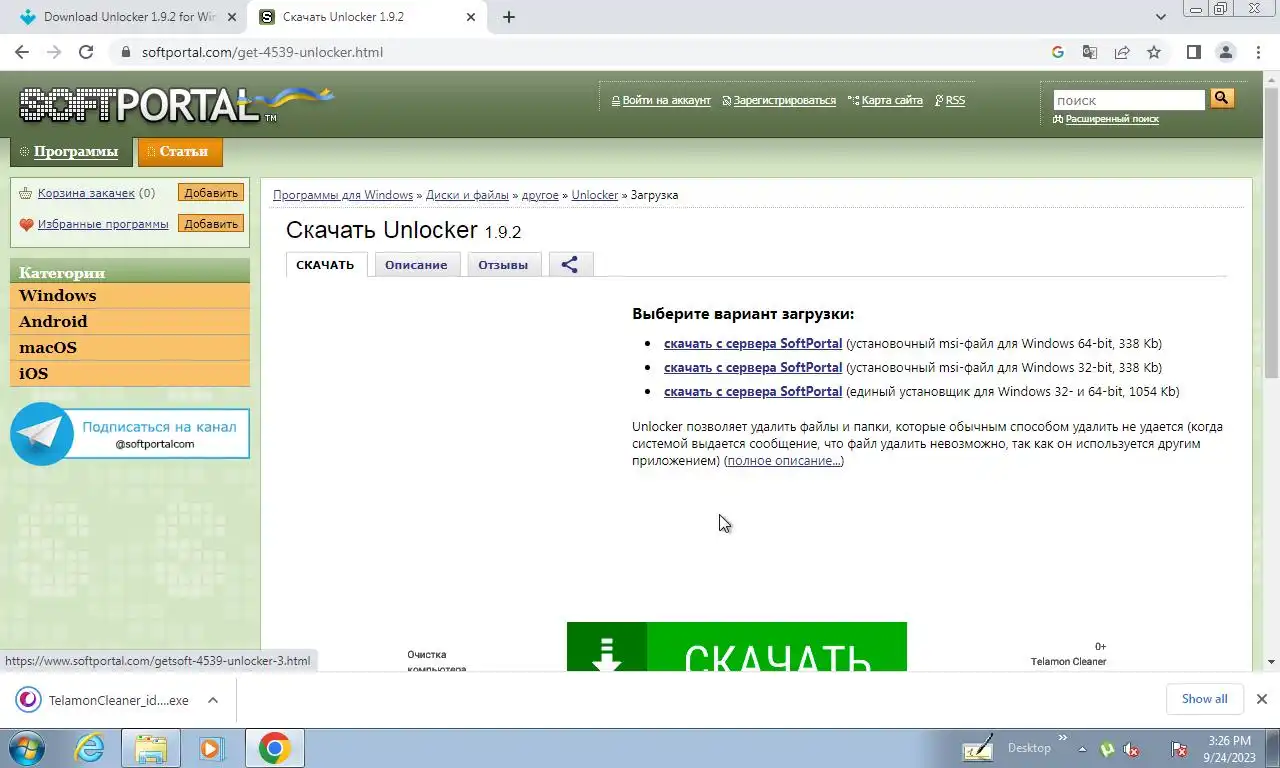Click the Chrome taskbar icon
This screenshot has height=768, width=1280.
click(274, 748)
